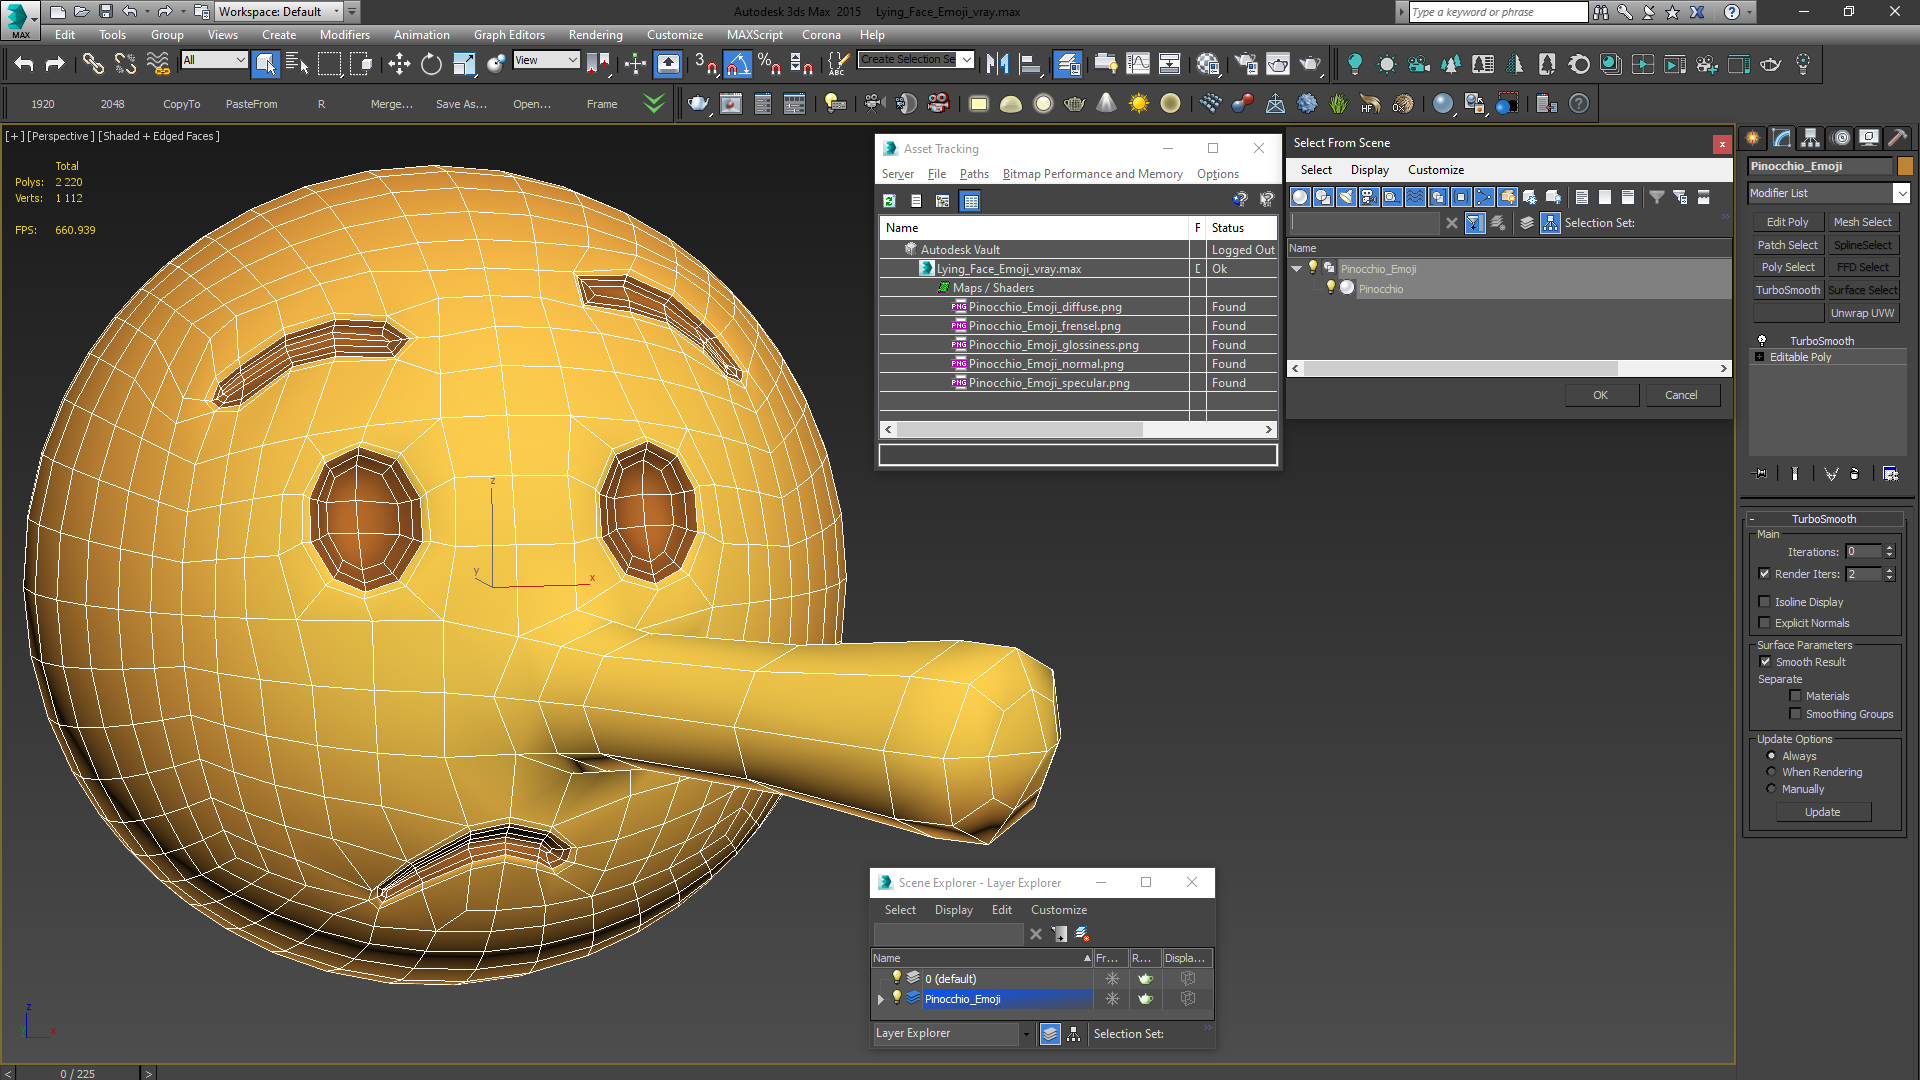Open the Workspace Default dropdown
Screen dimensions: 1920x1080
336,12
